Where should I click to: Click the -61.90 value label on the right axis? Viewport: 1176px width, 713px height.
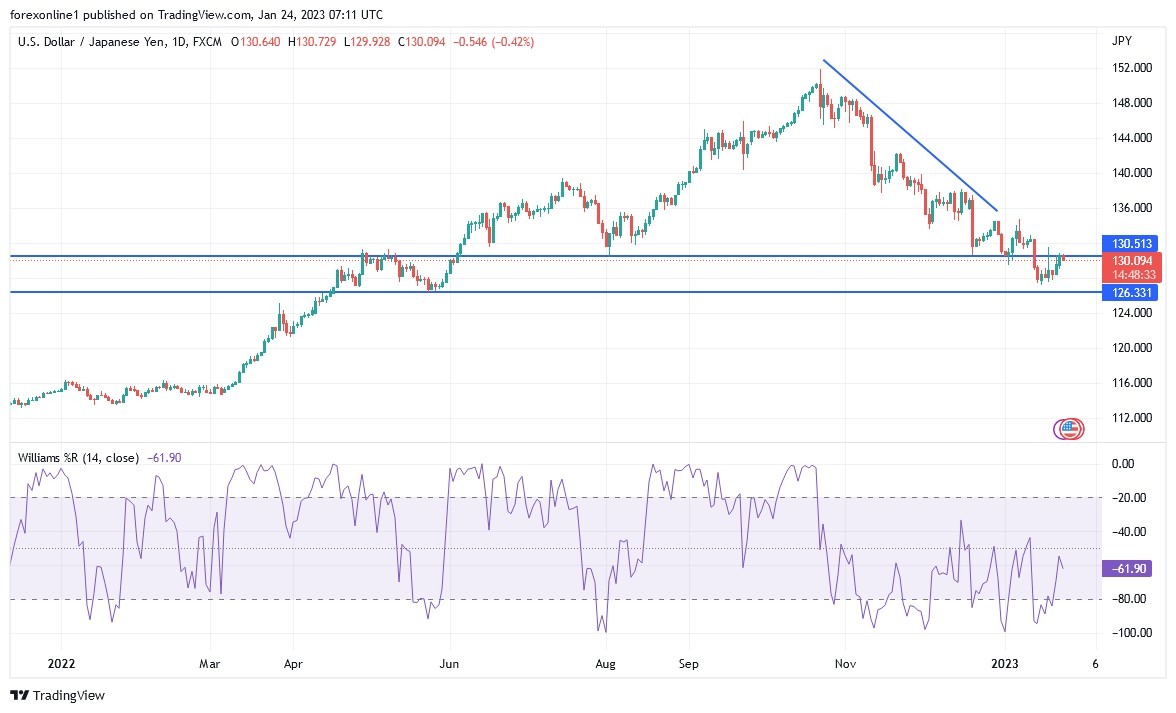tap(1127, 567)
